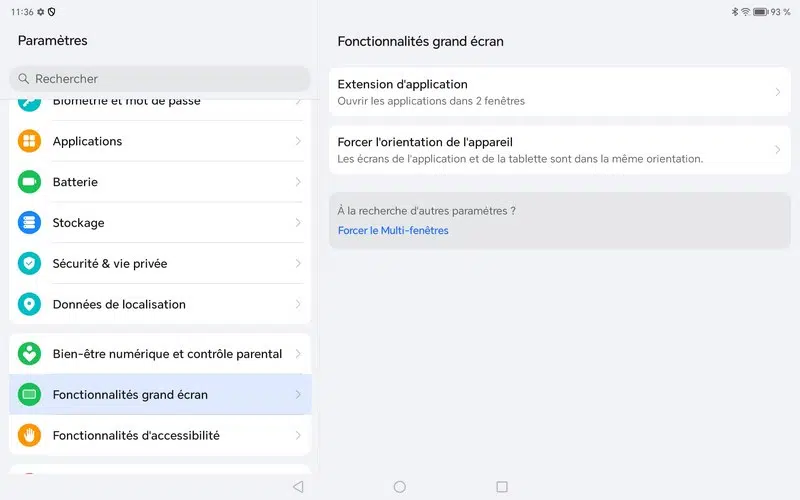Screen dimensions: 800x500
Task: Click the Rechercher search field
Action: point(160,79)
